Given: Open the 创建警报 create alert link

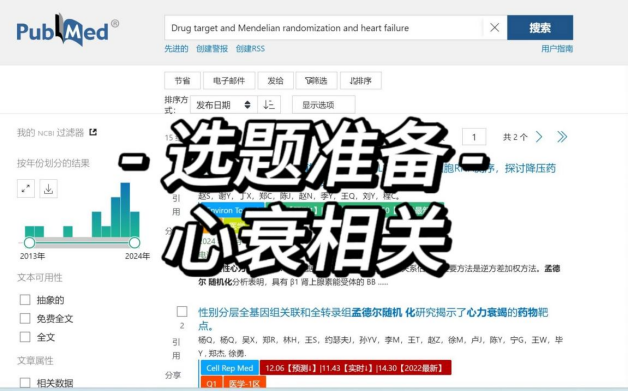Looking at the screenshot, I should pyautogui.click(x=212, y=49).
